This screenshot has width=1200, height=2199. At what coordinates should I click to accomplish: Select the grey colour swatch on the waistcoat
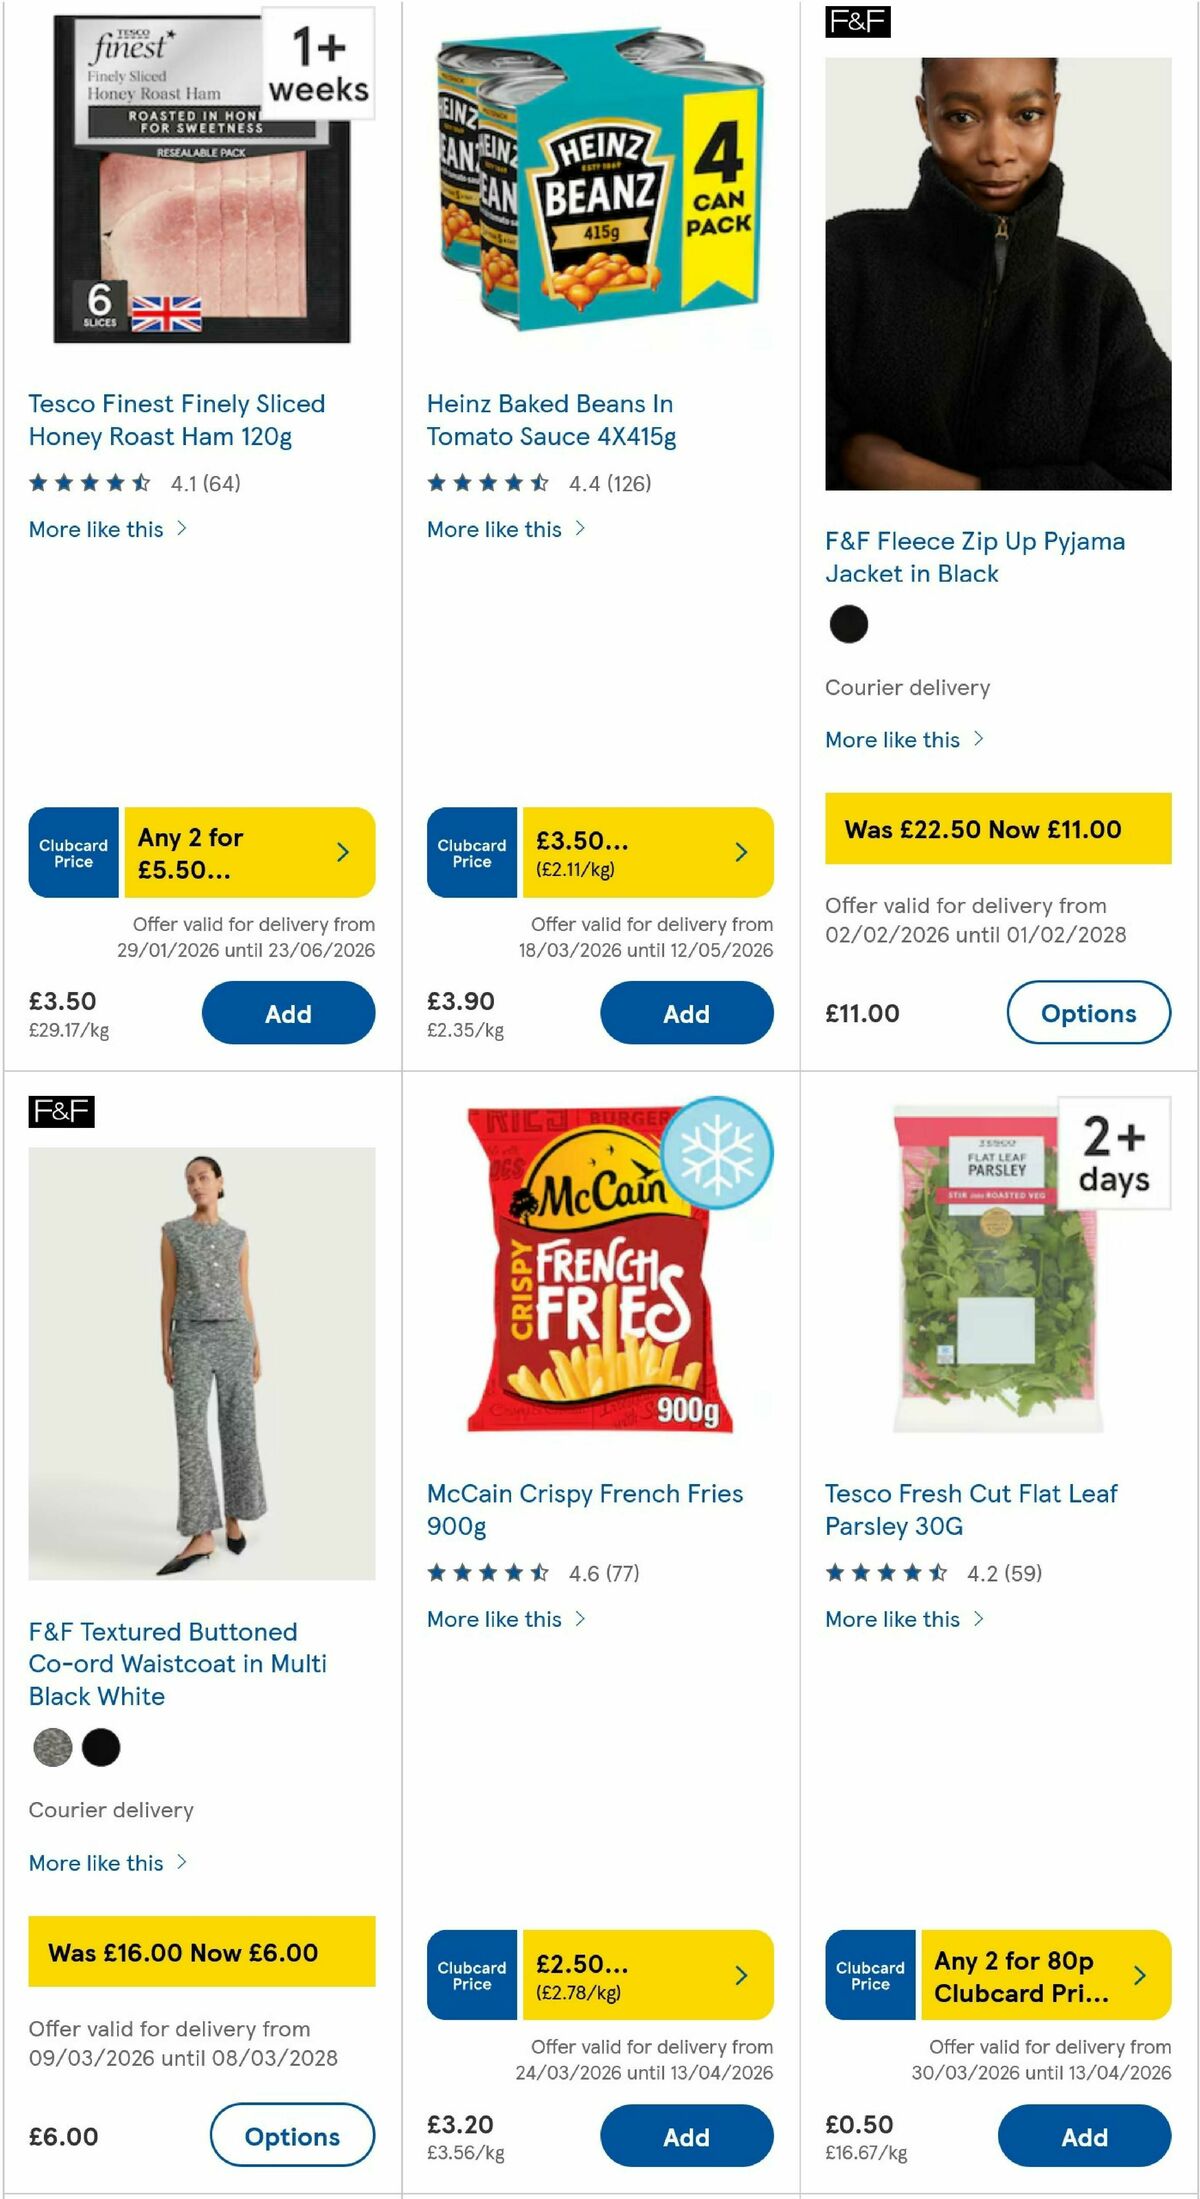tap(51, 1749)
